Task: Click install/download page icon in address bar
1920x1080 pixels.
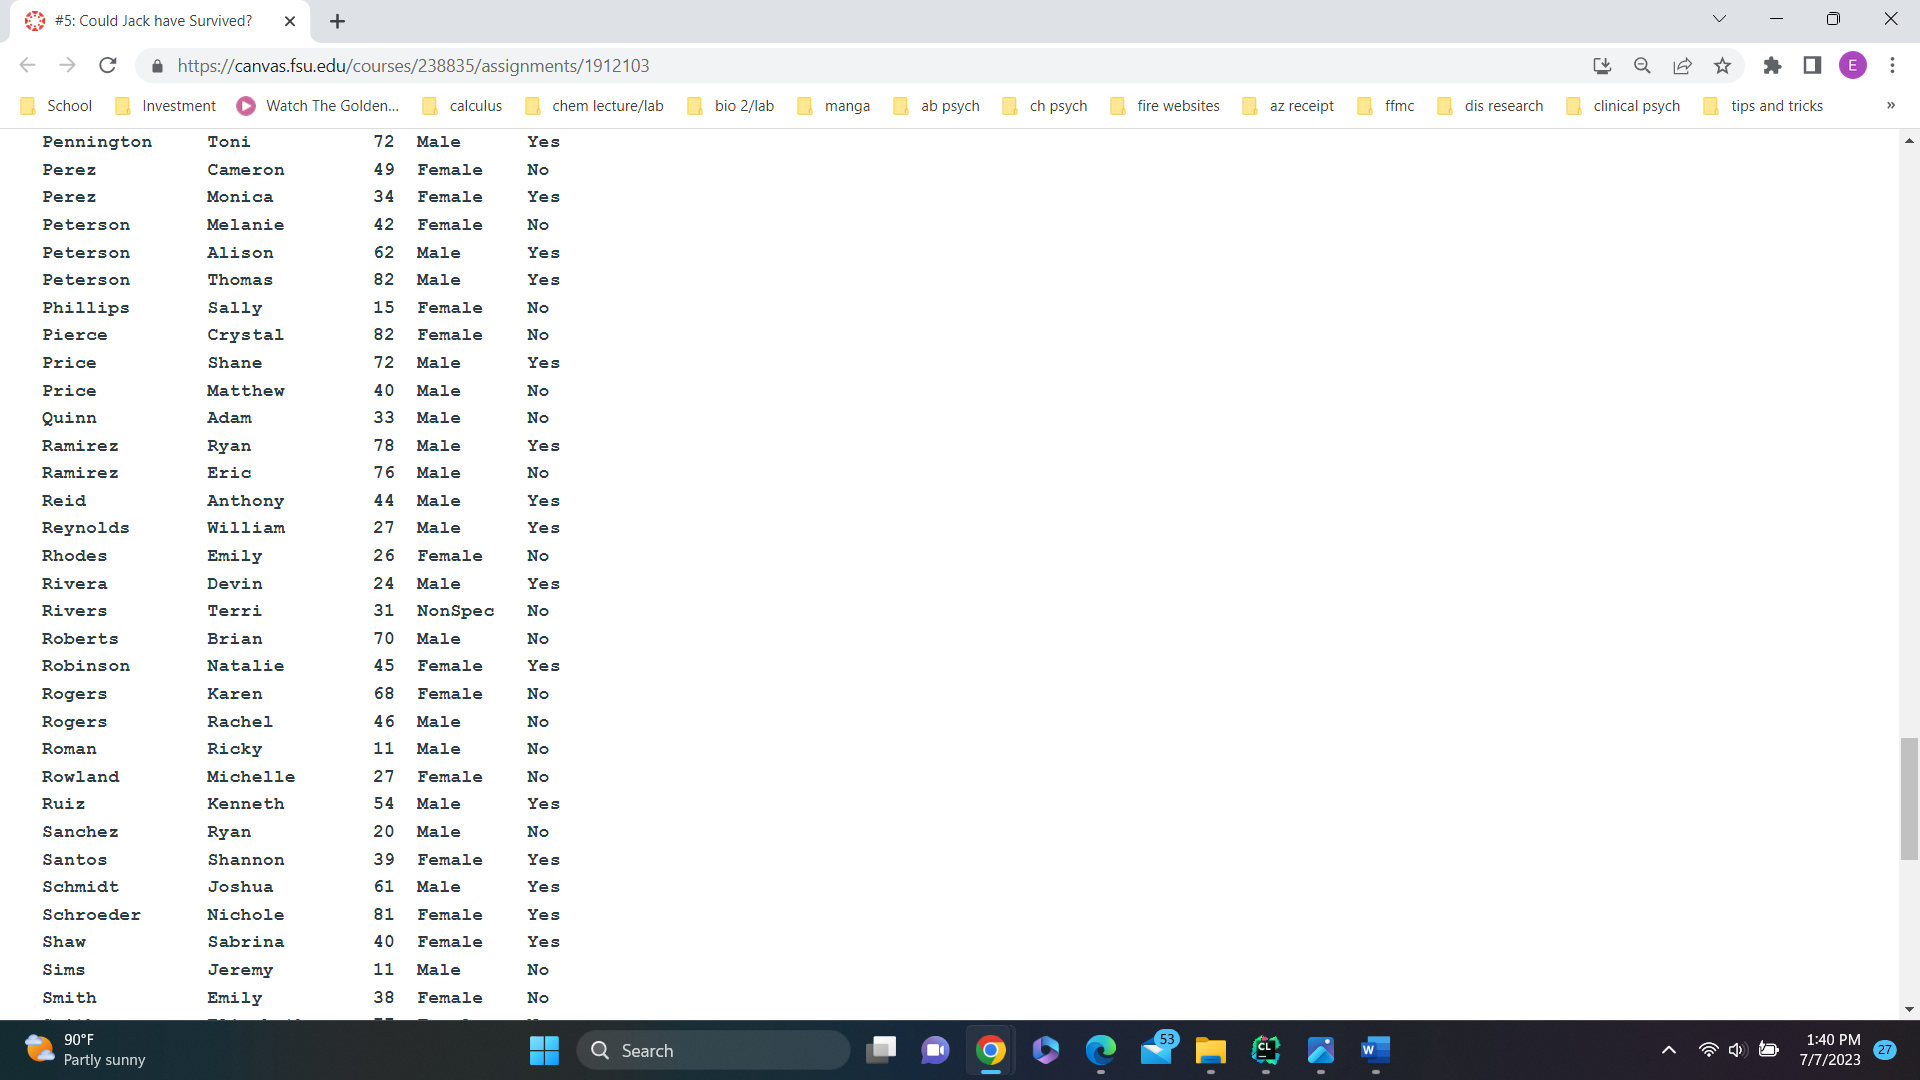Action: pyautogui.click(x=1602, y=66)
